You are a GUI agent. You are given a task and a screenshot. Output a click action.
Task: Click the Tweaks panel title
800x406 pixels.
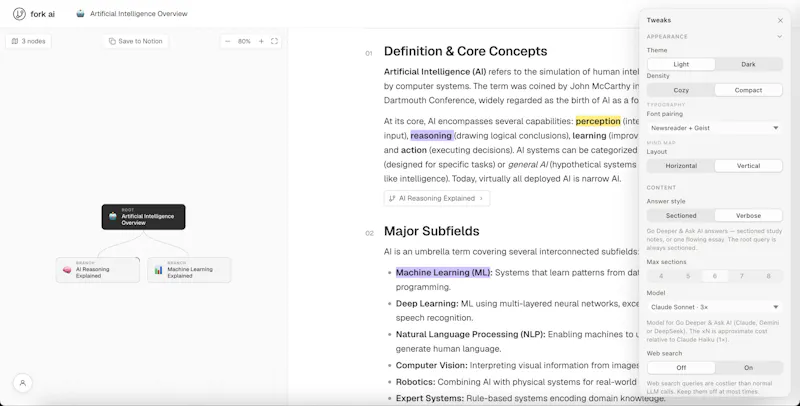point(659,20)
